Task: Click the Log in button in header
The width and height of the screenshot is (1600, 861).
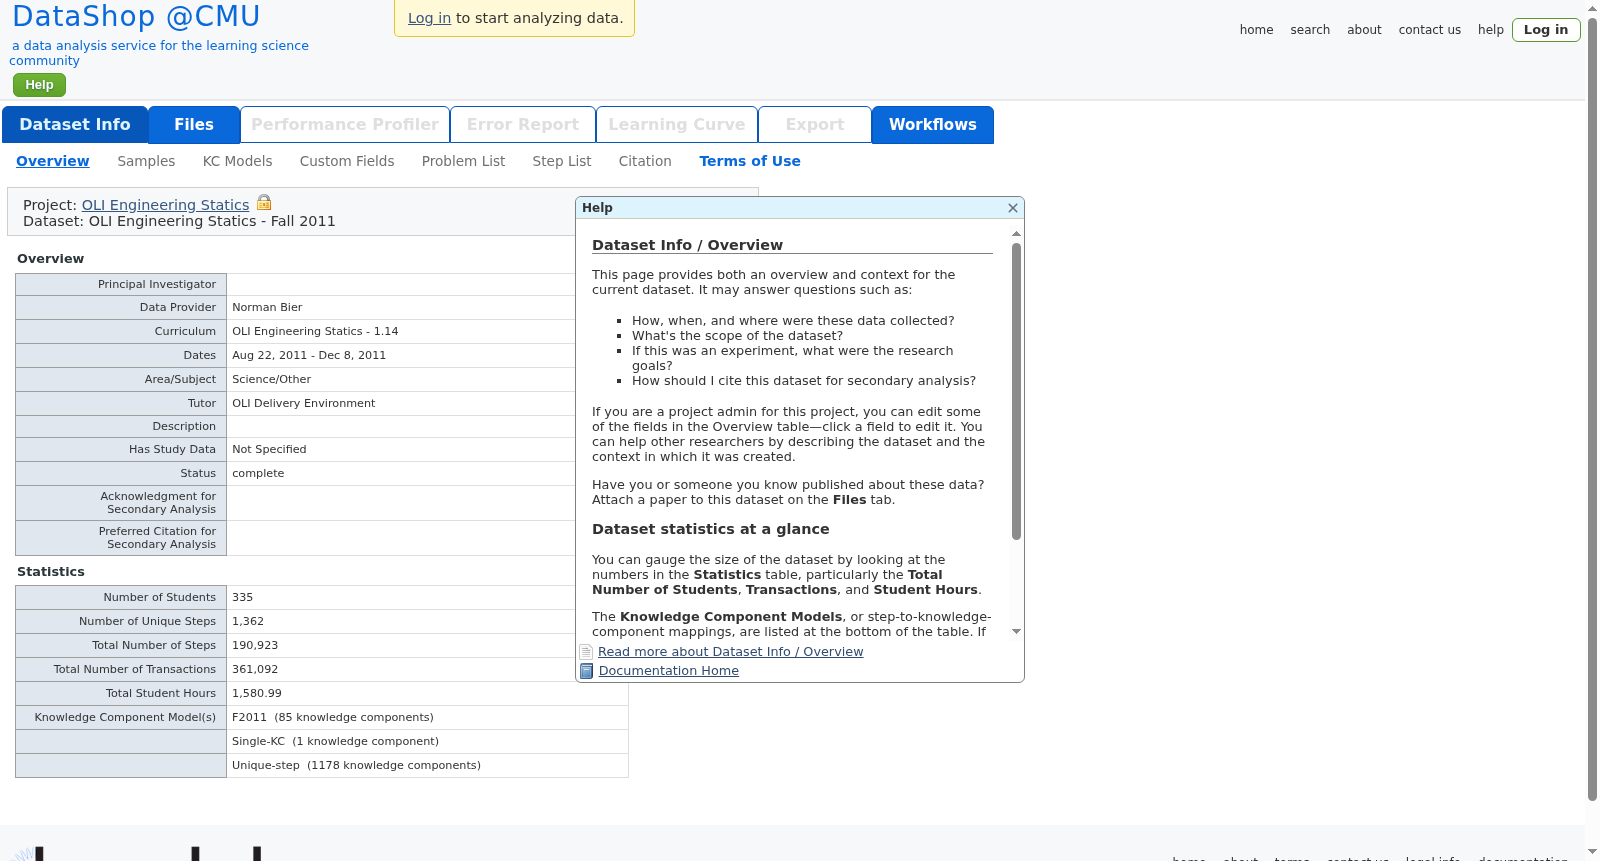Action: pos(1546,30)
